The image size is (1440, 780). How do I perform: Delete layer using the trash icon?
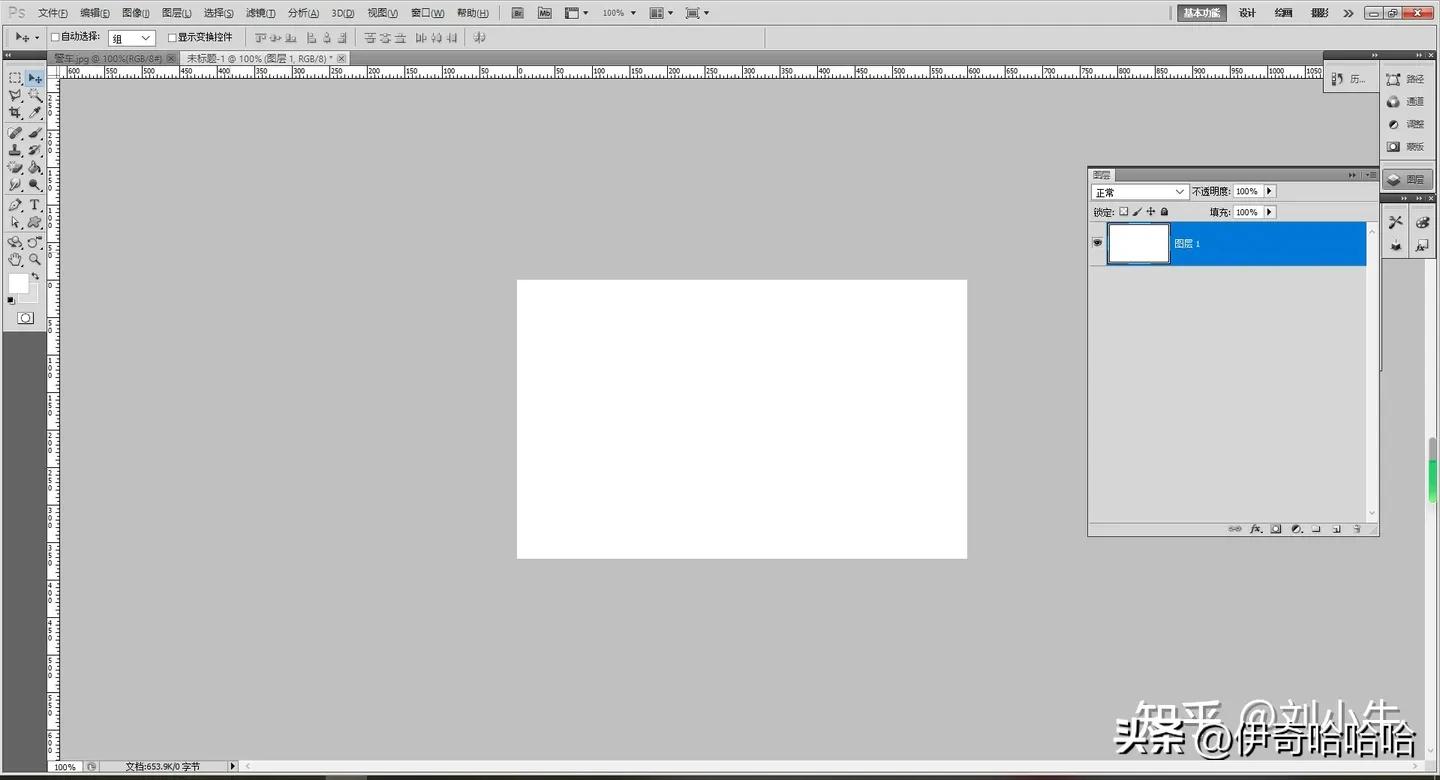1357,529
